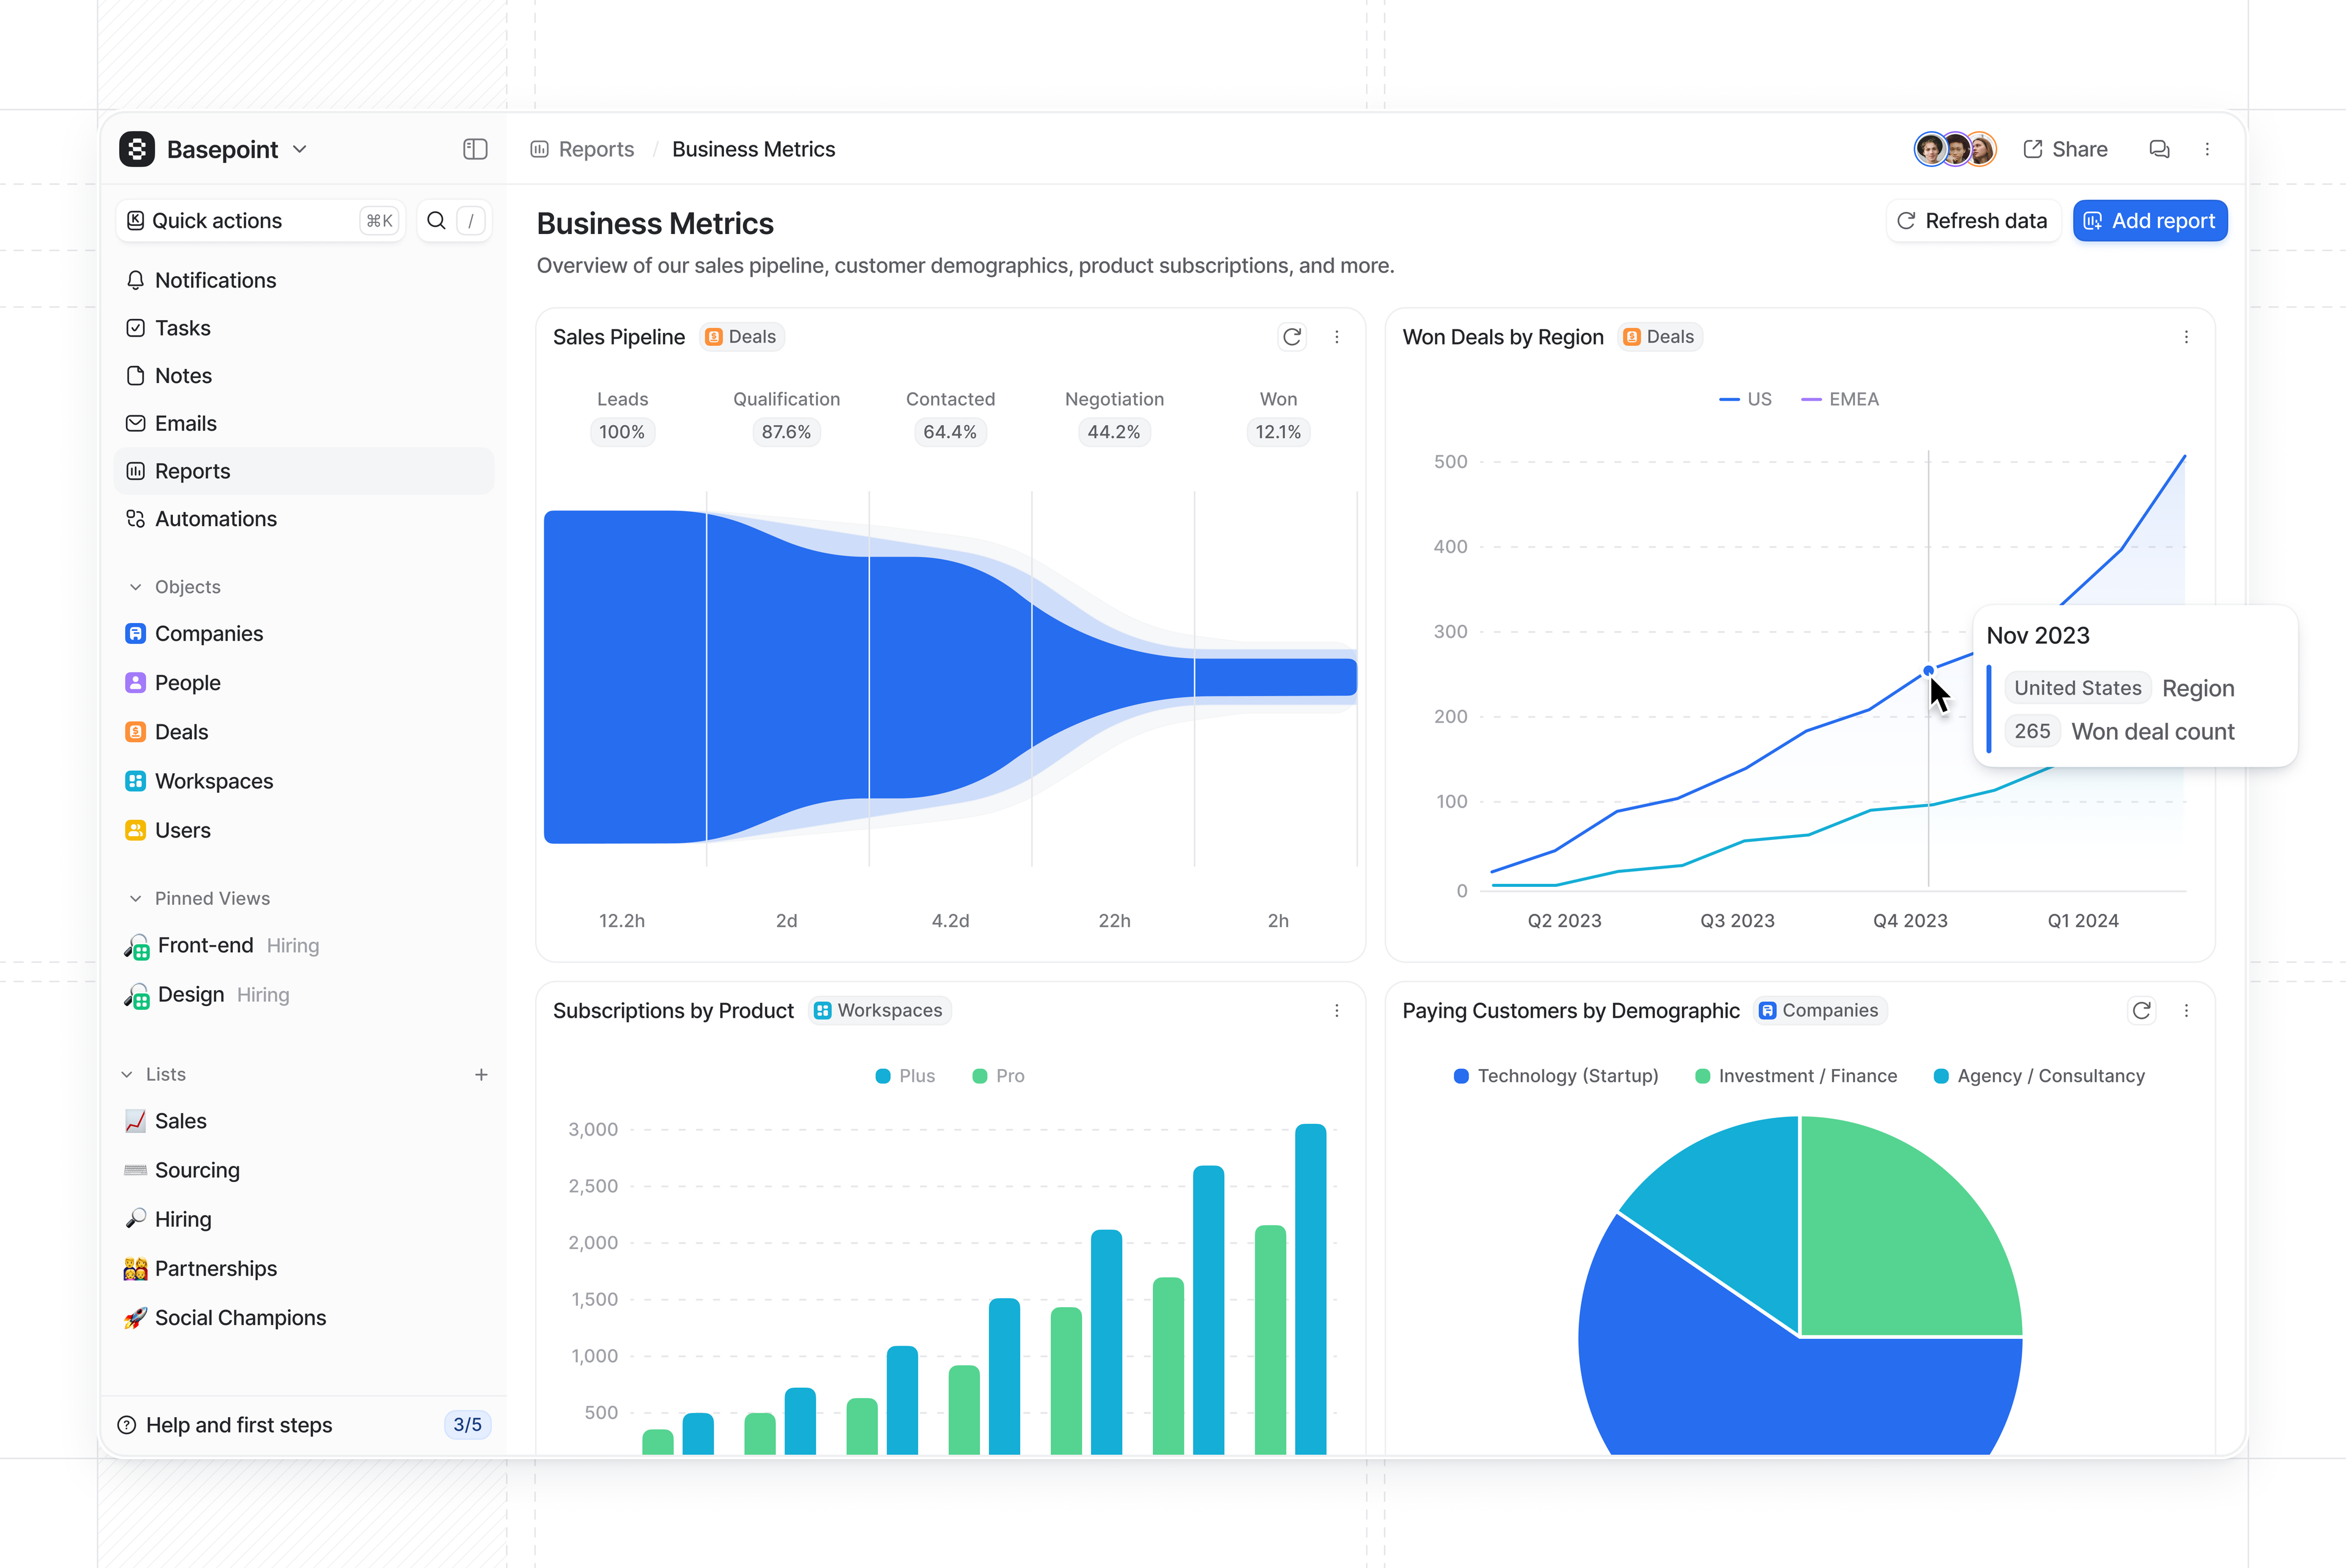Open Automations in the sidebar
The image size is (2346, 1568).
pos(215,519)
